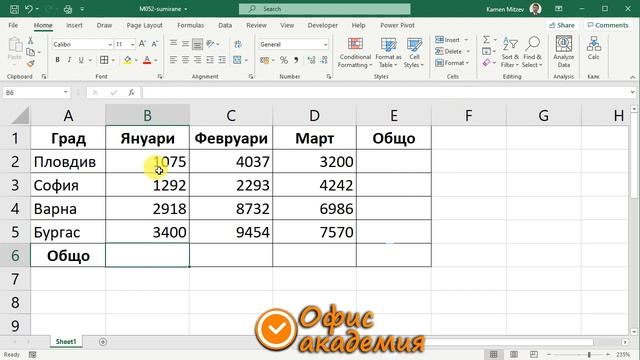The height and width of the screenshot is (360, 640).
Task: Toggle Italic formatting
Action: (69, 60)
